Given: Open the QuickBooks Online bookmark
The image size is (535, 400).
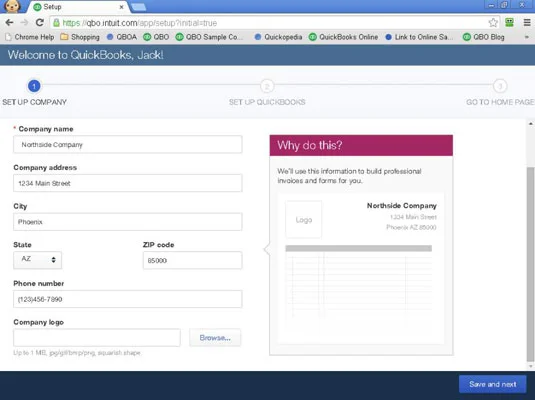Looking at the screenshot, I should (344, 37).
